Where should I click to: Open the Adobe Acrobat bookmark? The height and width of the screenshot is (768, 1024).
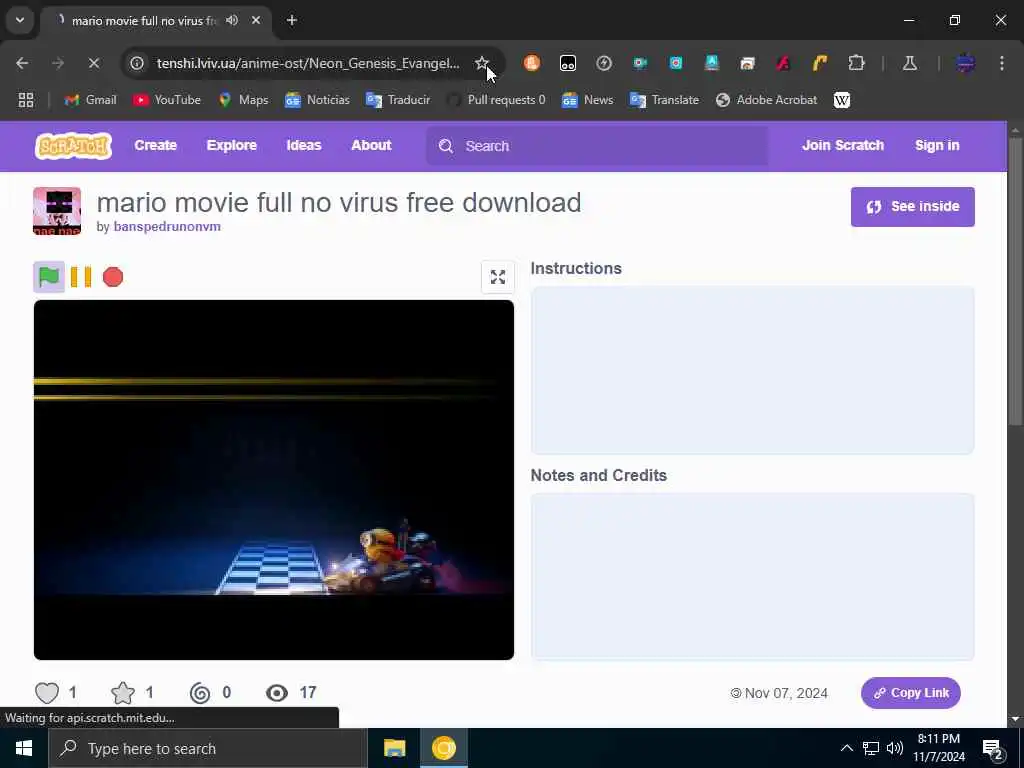767,100
